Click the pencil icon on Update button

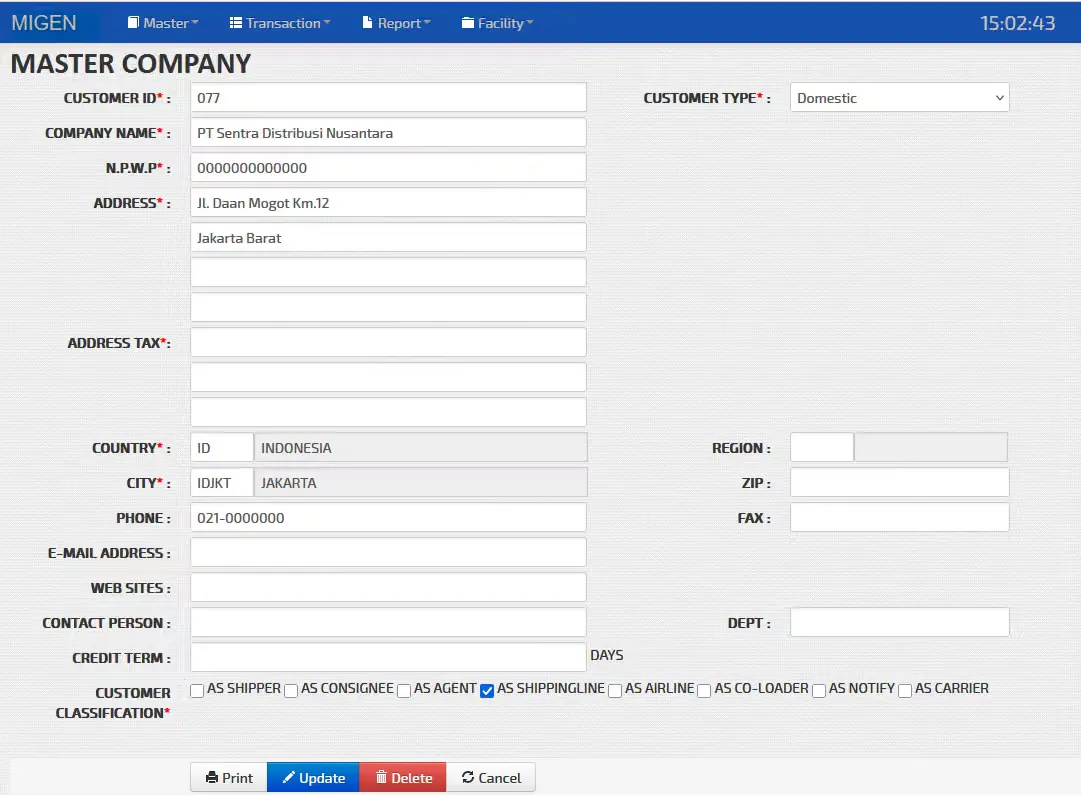click(289, 777)
